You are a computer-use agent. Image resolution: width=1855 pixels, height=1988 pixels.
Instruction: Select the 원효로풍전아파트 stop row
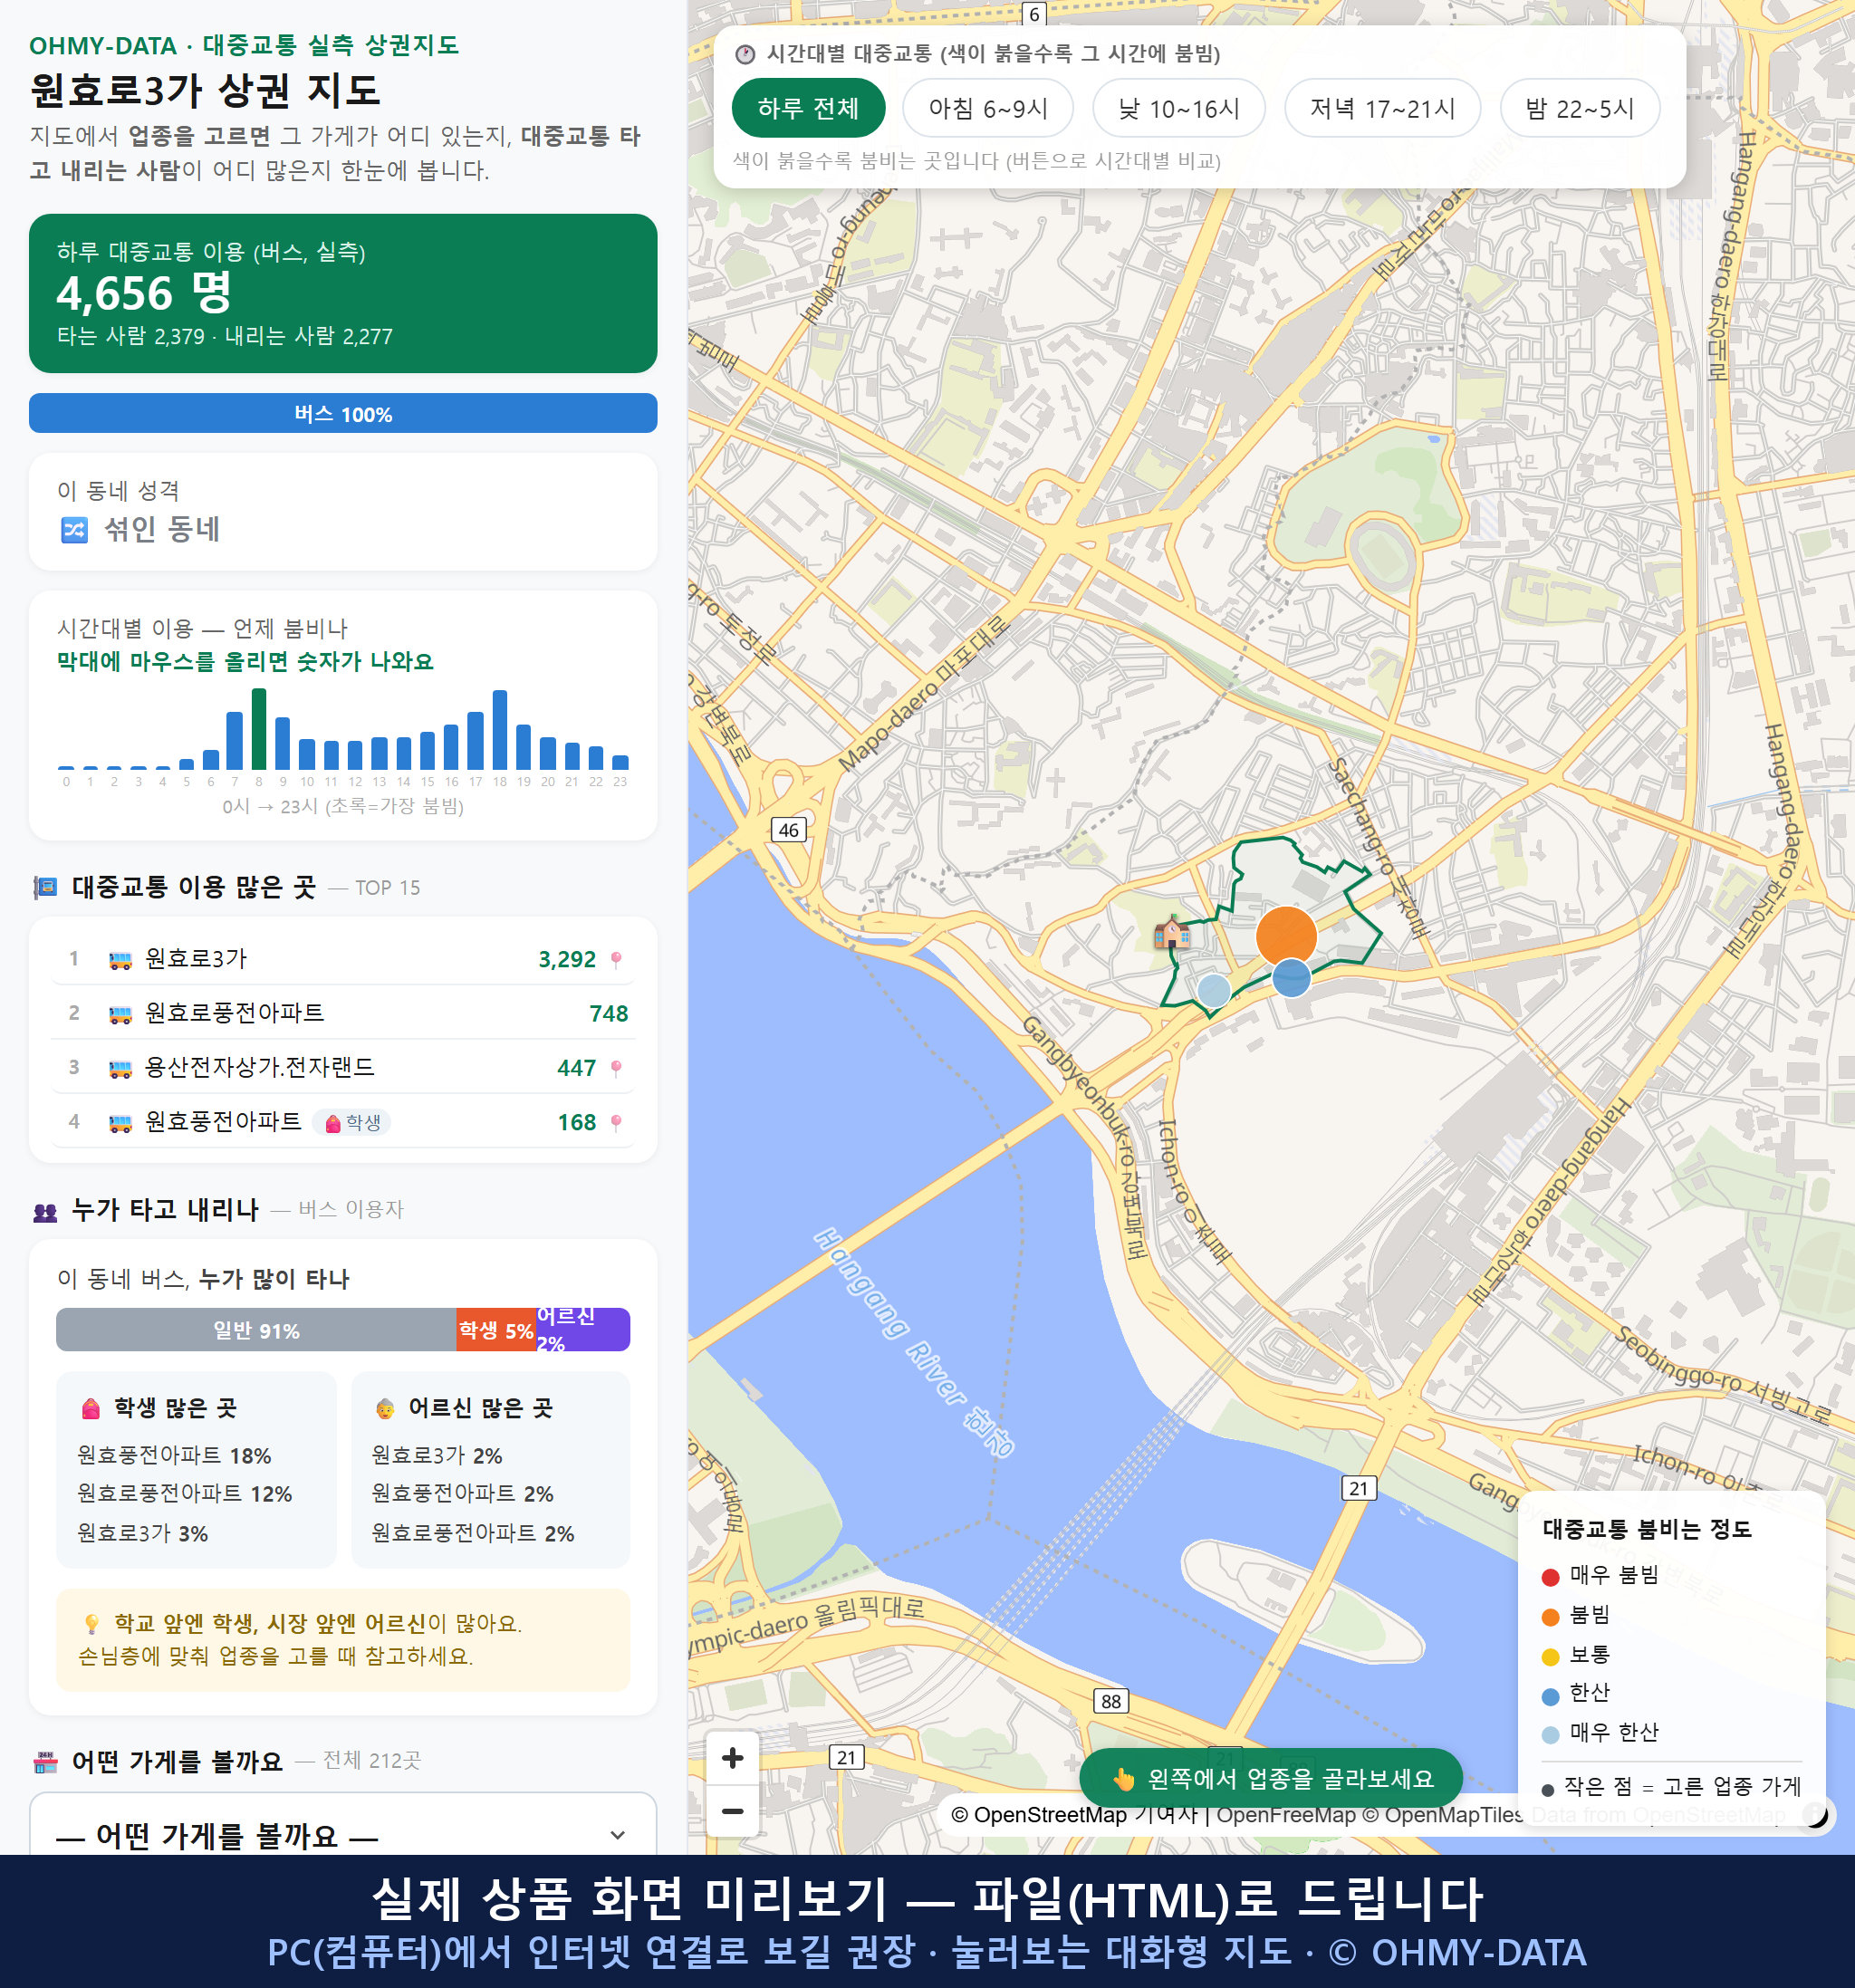343,1013
